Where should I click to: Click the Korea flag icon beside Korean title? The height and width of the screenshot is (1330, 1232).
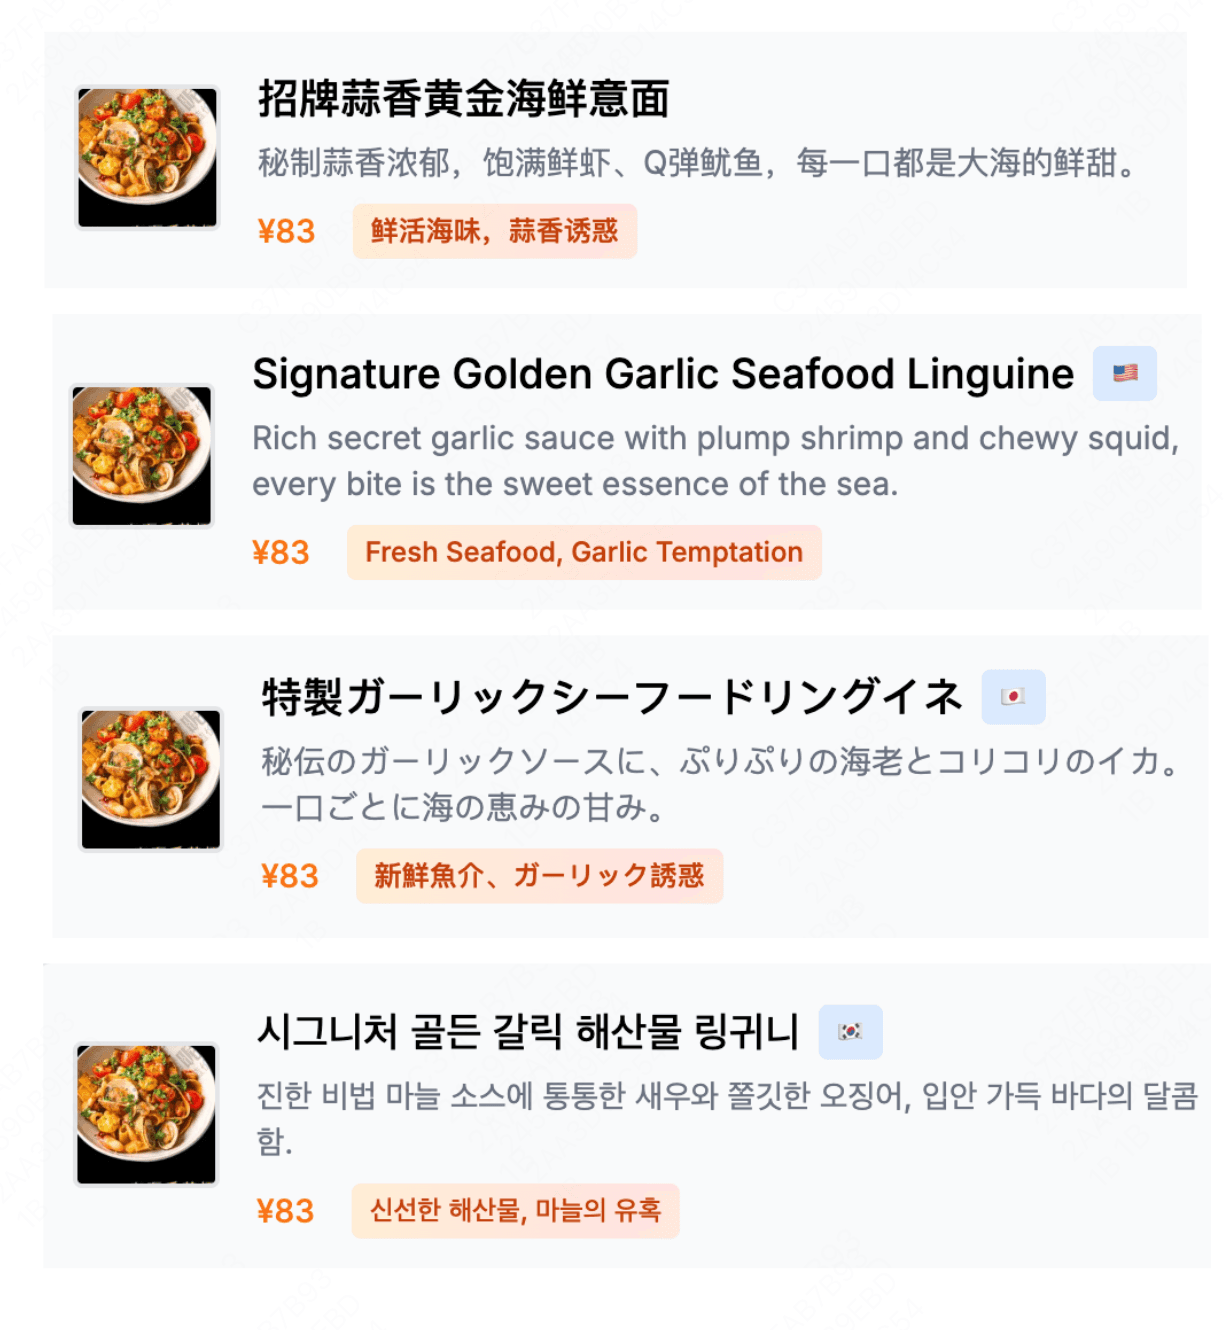tap(852, 1031)
